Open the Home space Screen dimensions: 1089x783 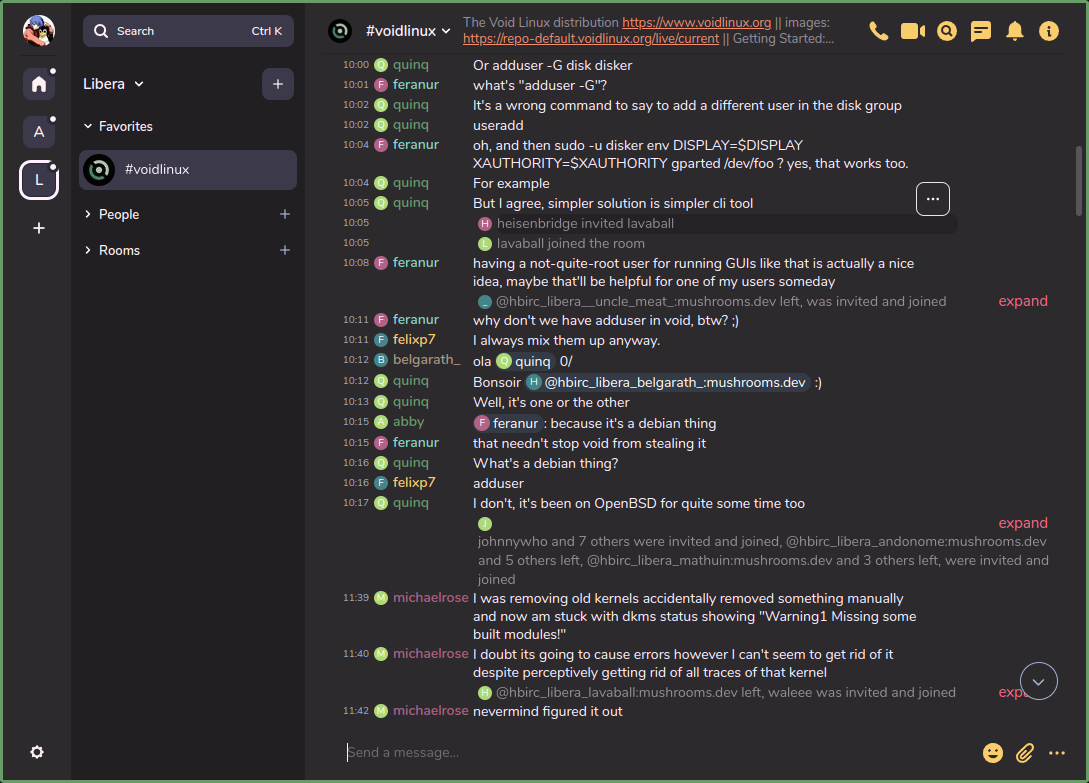(x=39, y=84)
